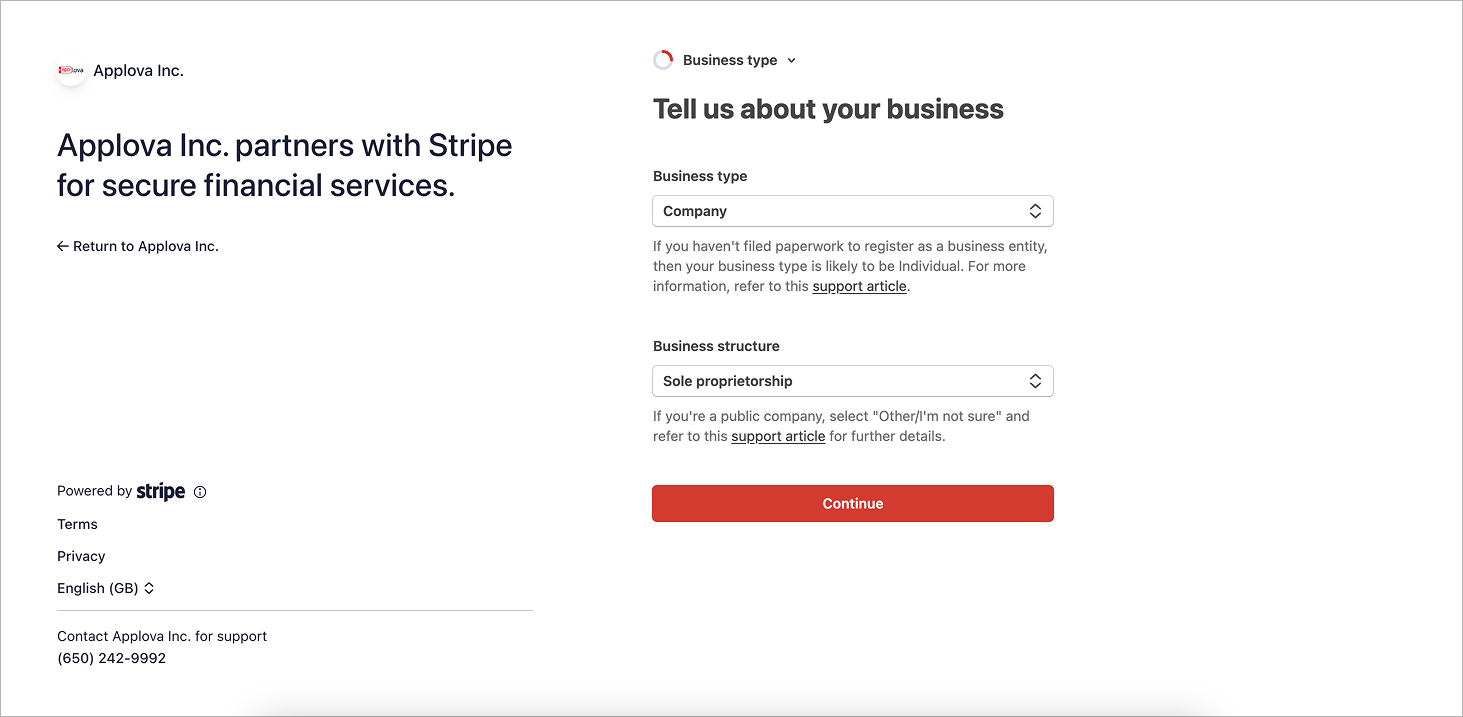Click the up-down arrows in Business structure field

coord(1035,381)
